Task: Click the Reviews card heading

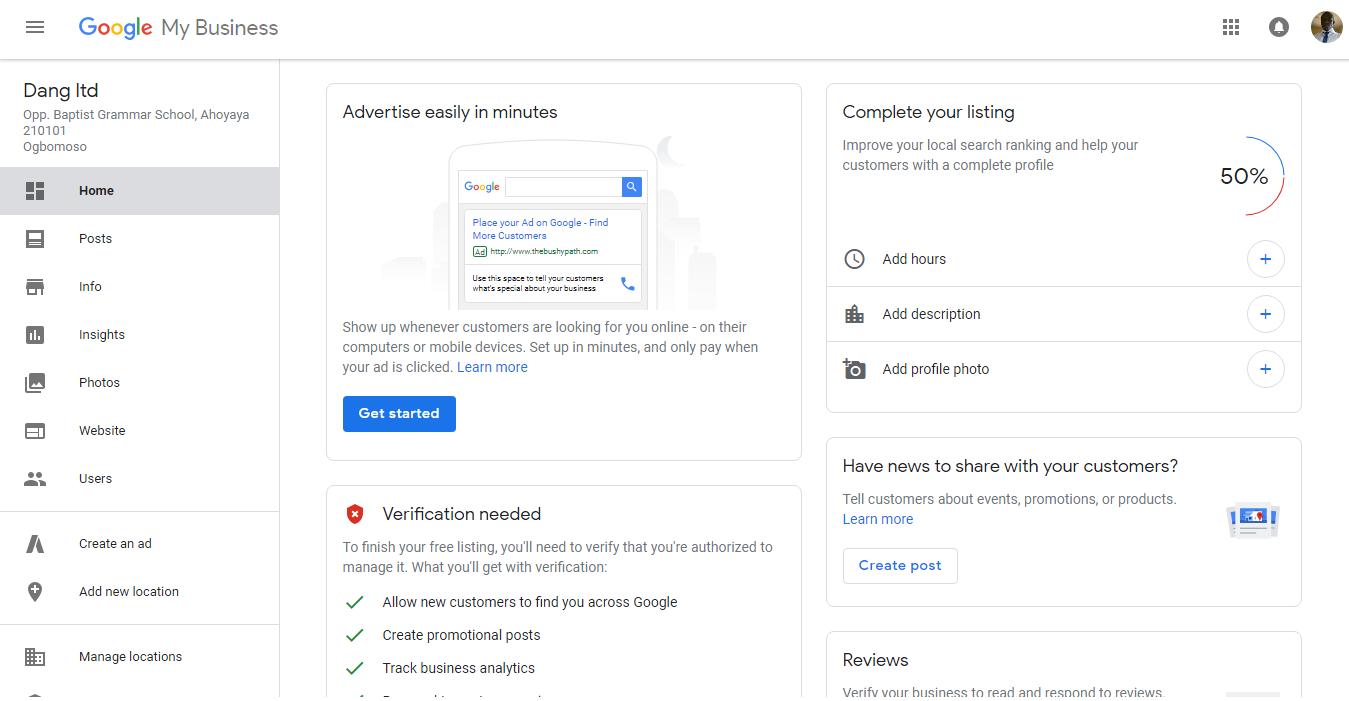Action: tap(876, 660)
